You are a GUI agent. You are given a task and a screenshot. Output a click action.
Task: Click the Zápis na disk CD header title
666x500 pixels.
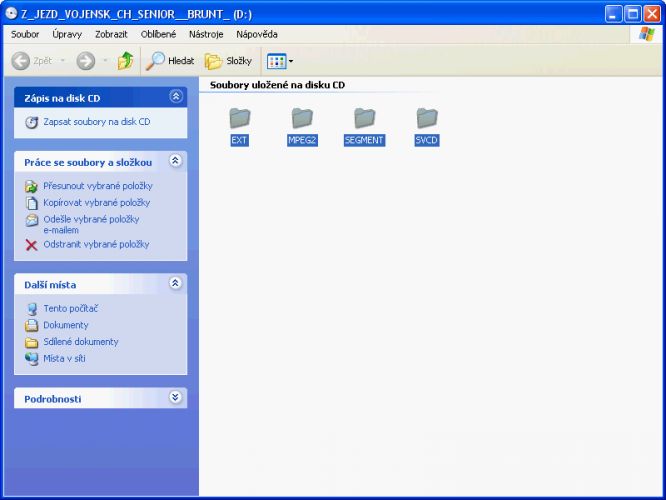[x=62, y=98]
